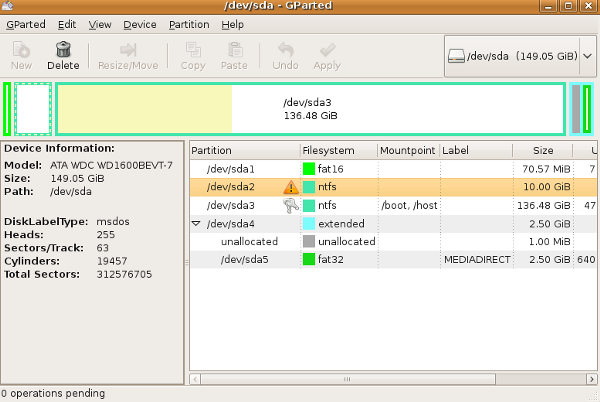Minimize the GParted window
This screenshot has height=402, width=600.
coord(548,6)
